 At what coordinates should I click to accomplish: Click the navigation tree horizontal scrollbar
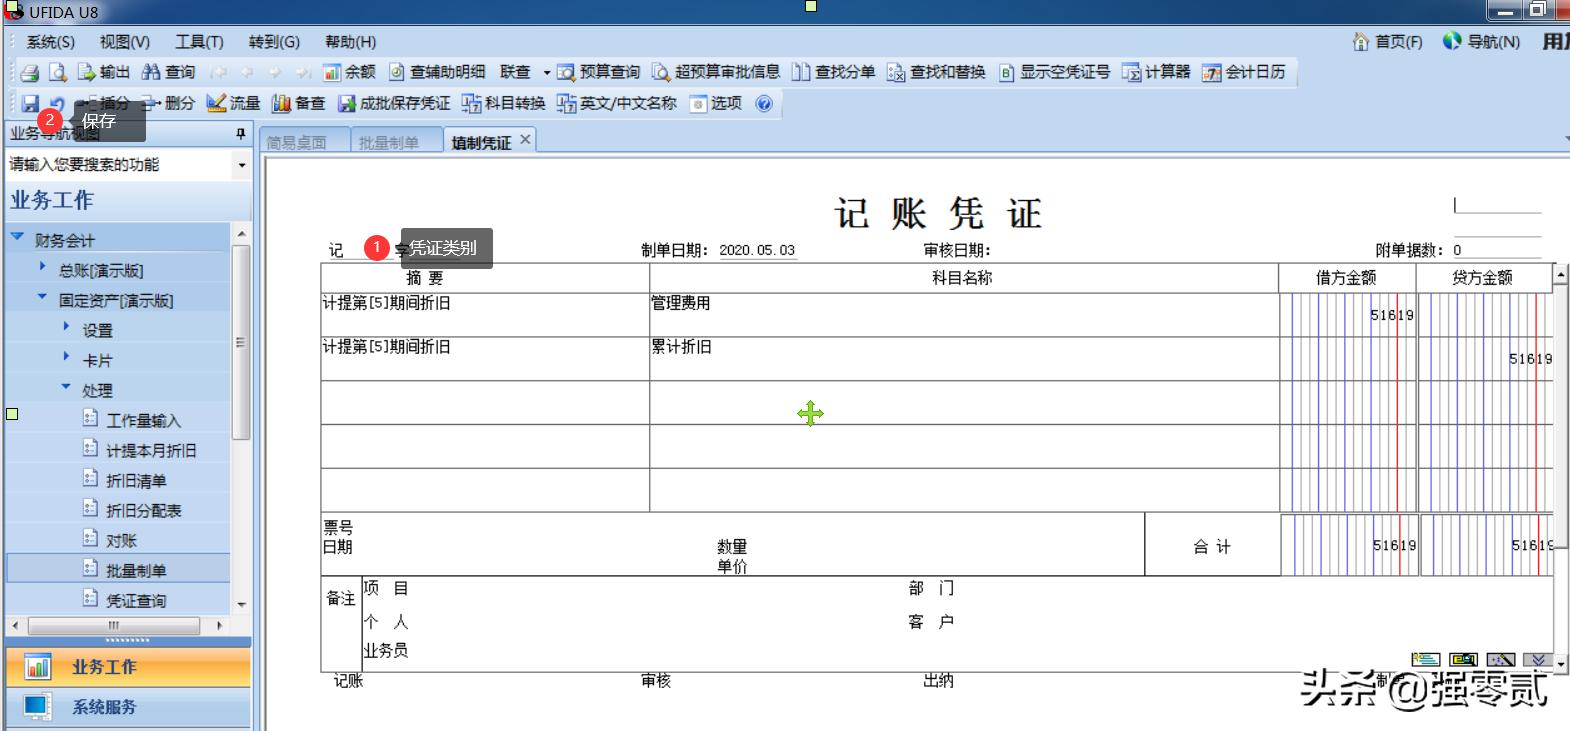113,625
